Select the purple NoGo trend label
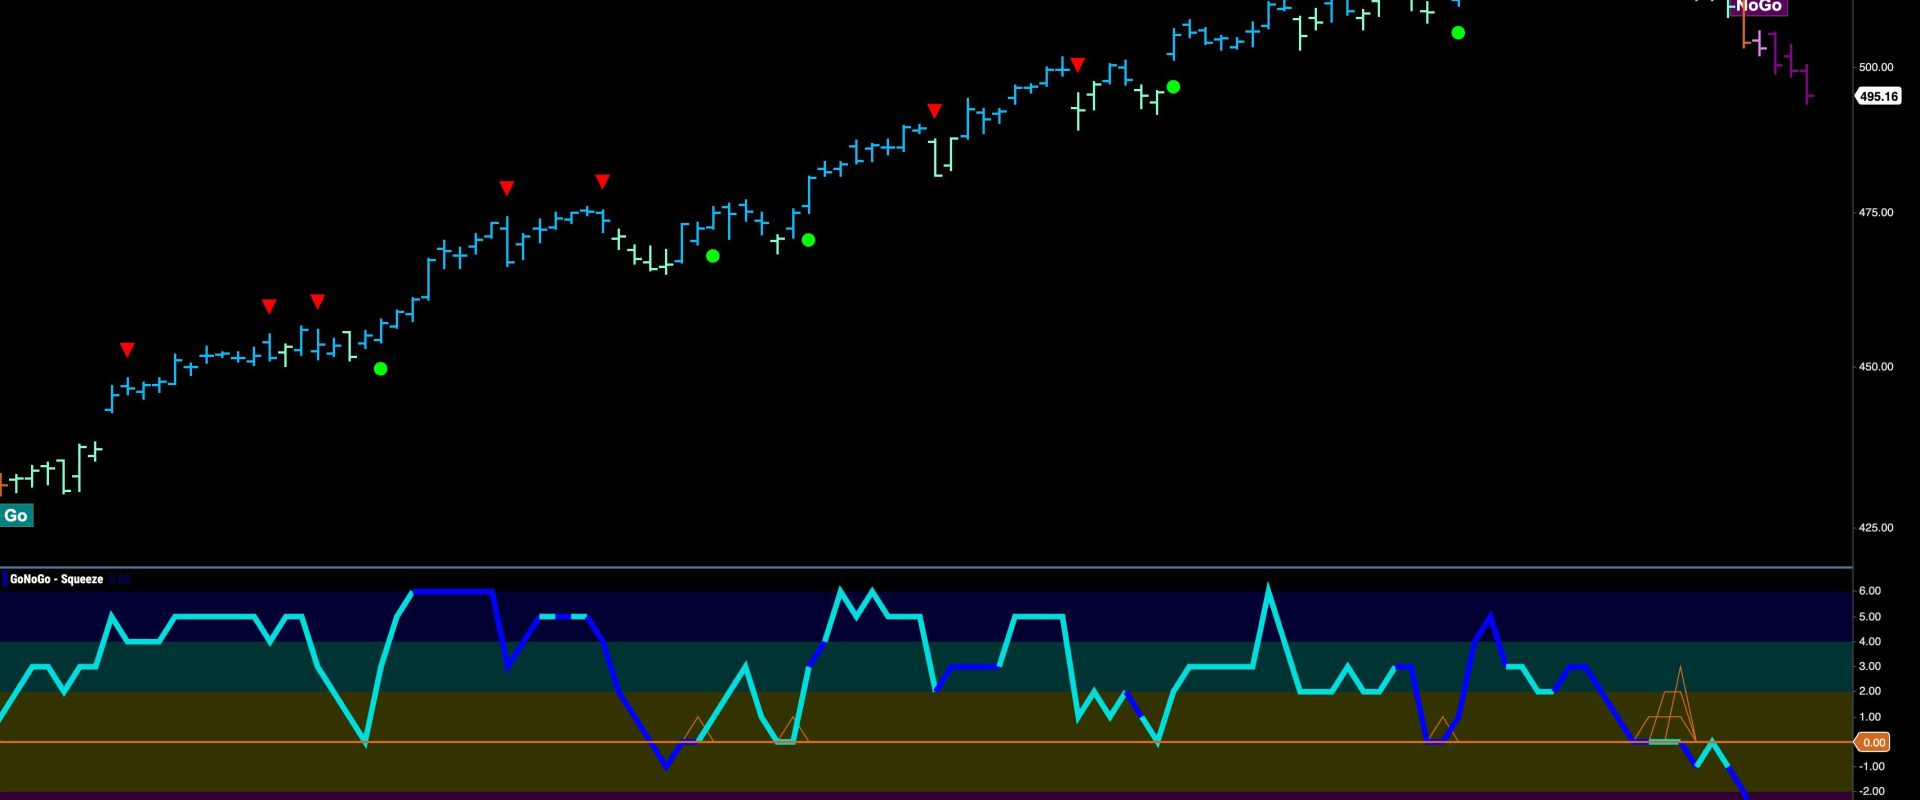Image resolution: width=1920 pixels, height=800 pixels. [x=1758, y=7]
